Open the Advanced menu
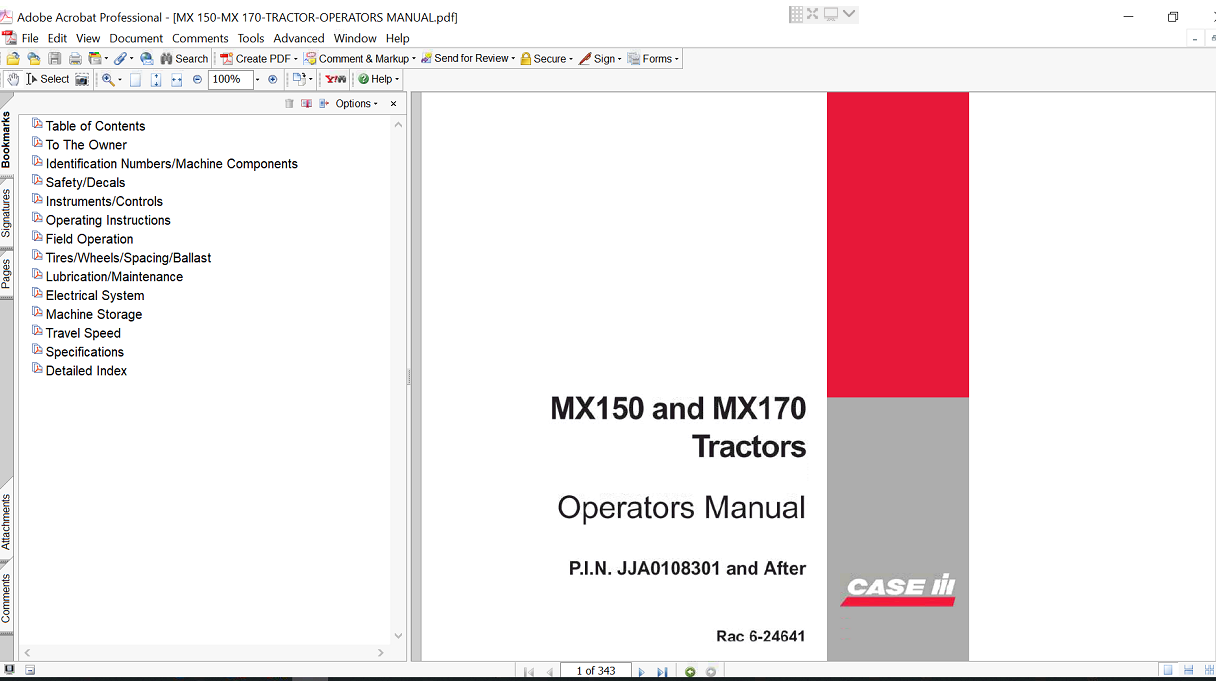This screenshot has height=681, width=1216. pyautogui.click(x=299, y=38)
